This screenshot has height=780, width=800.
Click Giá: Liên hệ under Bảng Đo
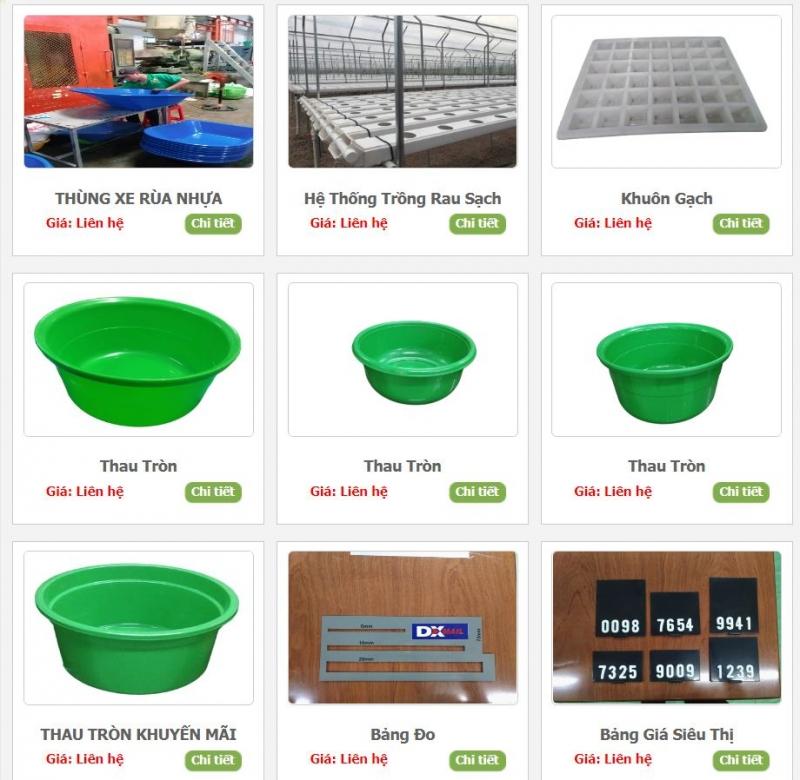[x=348, y=759]
